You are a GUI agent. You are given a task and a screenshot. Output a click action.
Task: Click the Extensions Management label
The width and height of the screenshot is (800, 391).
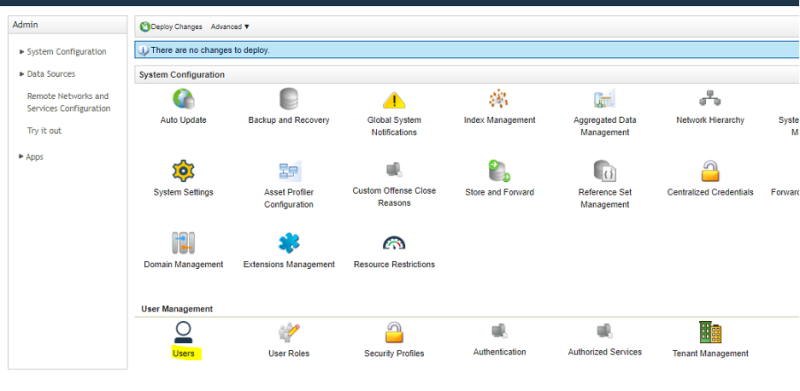pos(289,264)
